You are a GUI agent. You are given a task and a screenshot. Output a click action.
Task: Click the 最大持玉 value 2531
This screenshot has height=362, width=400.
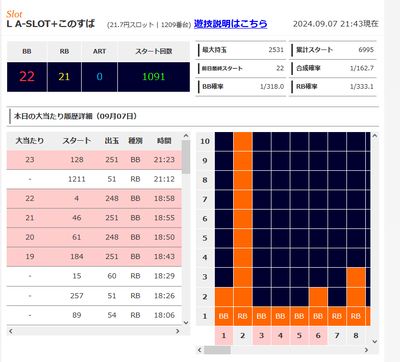tap(276, 50)
